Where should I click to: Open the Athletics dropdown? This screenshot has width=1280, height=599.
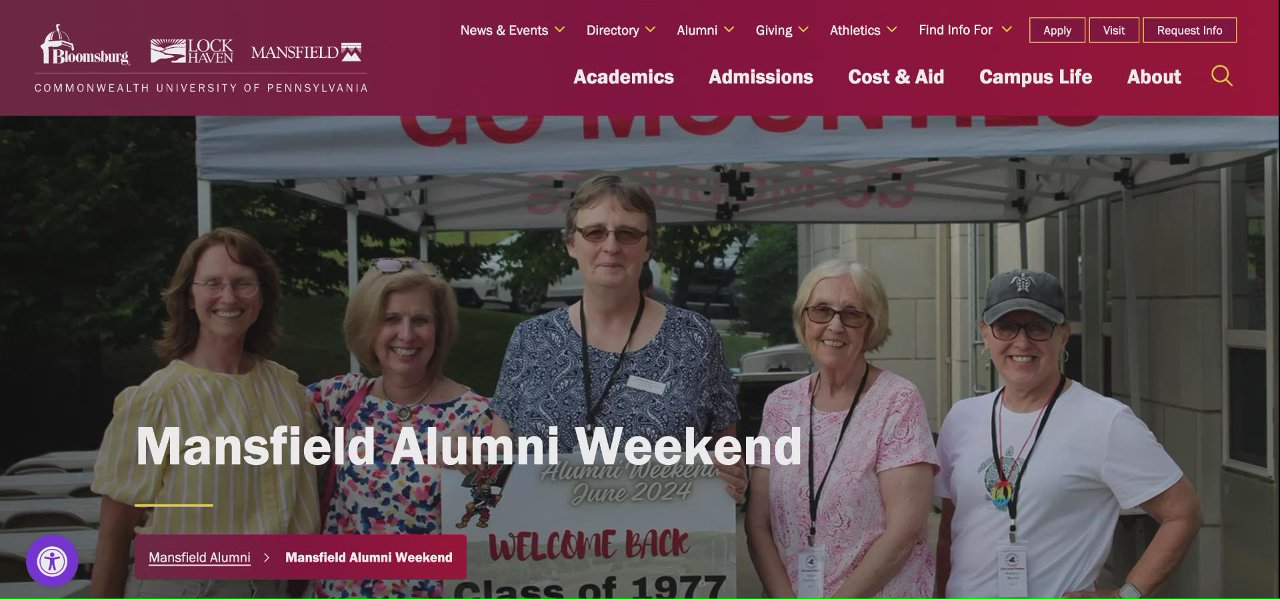(863, 30)
